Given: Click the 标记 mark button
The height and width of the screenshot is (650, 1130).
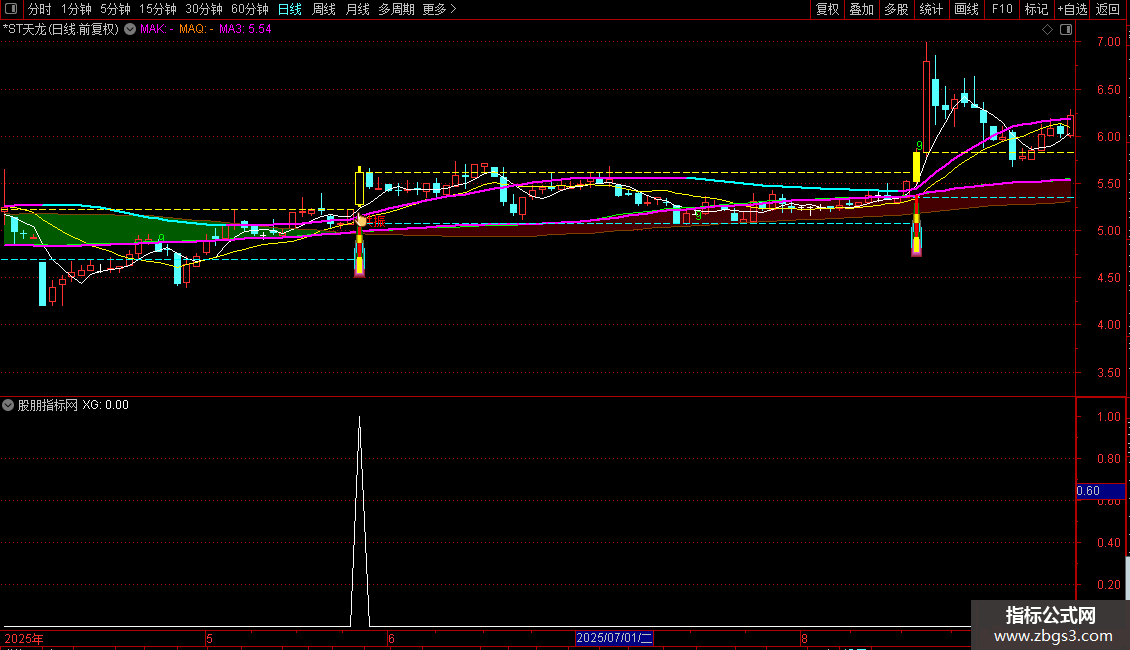Looking at the screenshot, I should [x=1036, y=9].
